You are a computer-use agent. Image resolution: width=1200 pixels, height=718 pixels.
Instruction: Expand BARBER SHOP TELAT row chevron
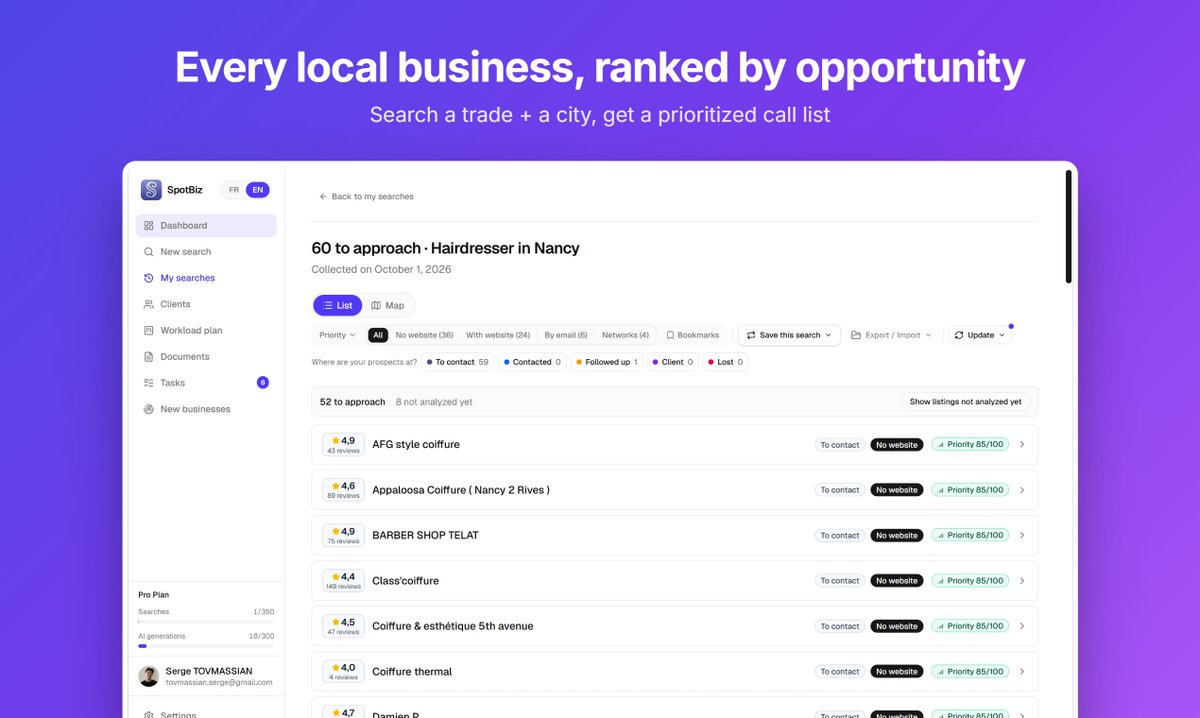[1022, 535]
